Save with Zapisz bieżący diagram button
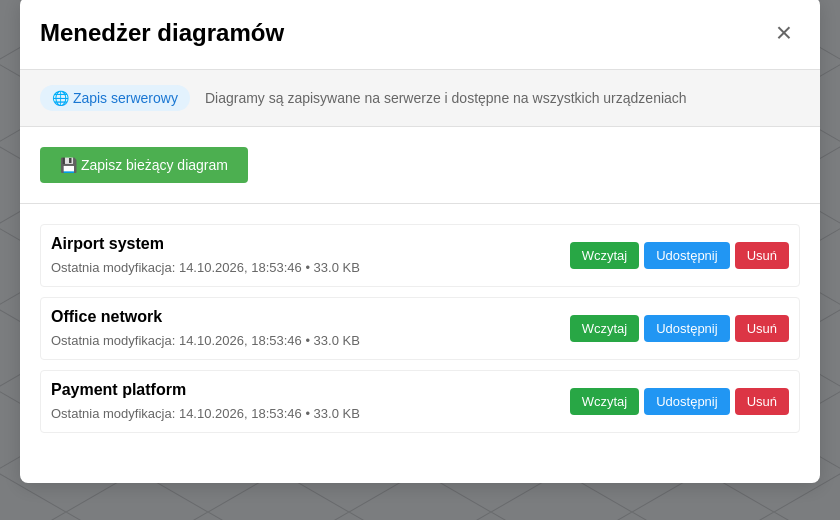840x520 pixels. [144, 165]
